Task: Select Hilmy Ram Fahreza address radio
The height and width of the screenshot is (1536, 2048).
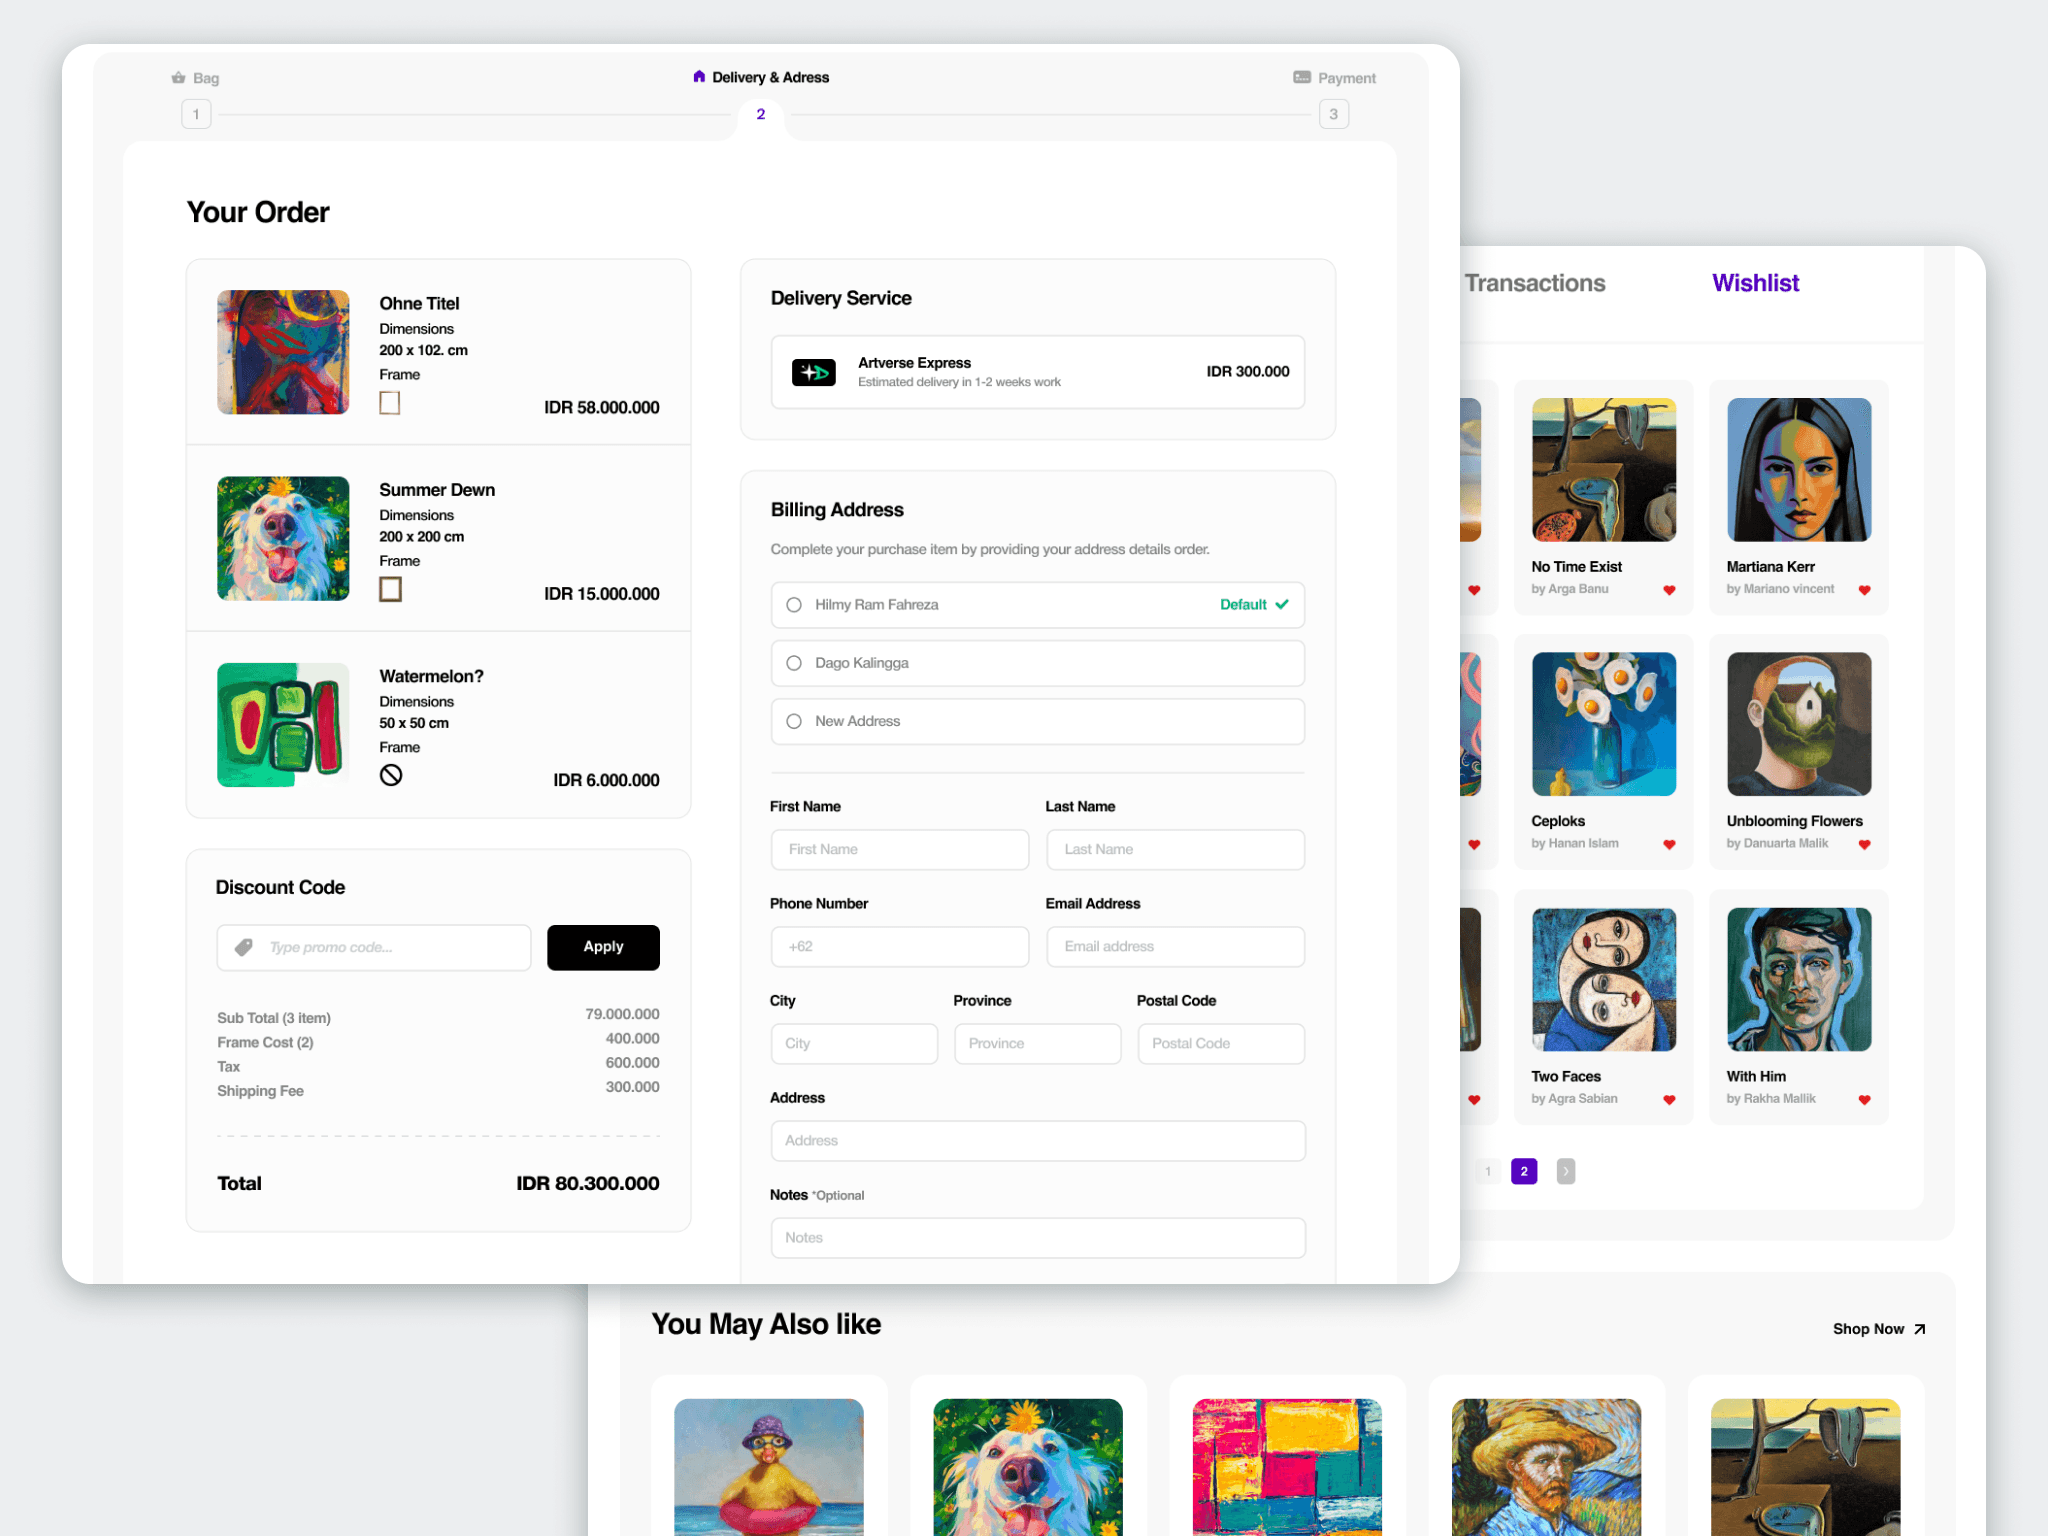Action: point(794,605)
